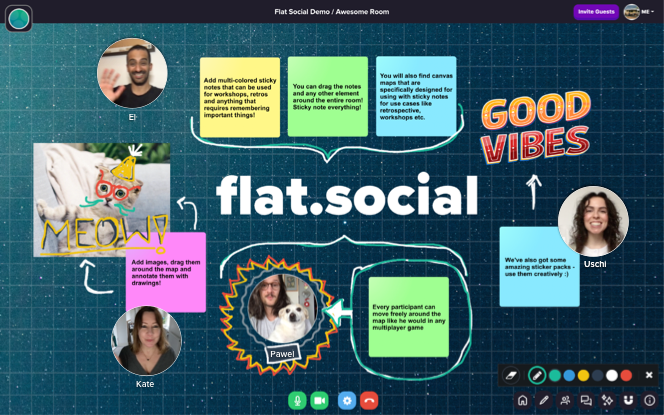The width and height of the screenshot is (664, 415).
Task: Turn off the camera
Action: point(319,401)
